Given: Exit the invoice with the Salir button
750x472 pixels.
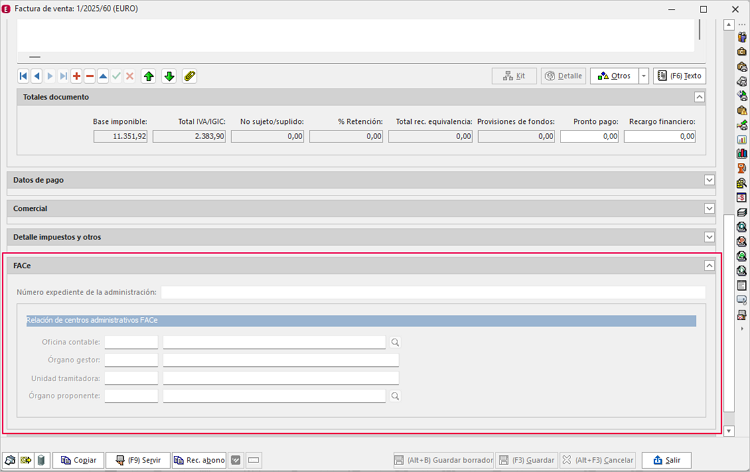Looking at the screenshot, I should coord(666,460).
